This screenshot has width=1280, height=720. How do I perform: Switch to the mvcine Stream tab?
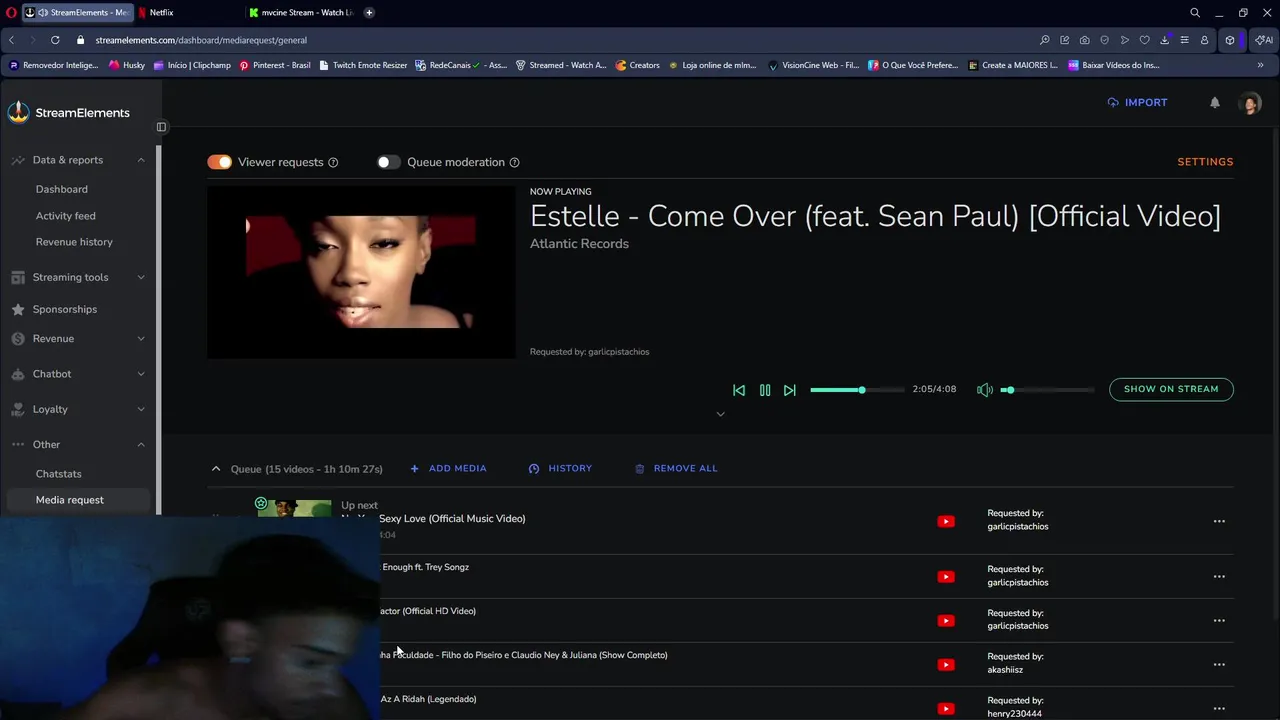300,13
